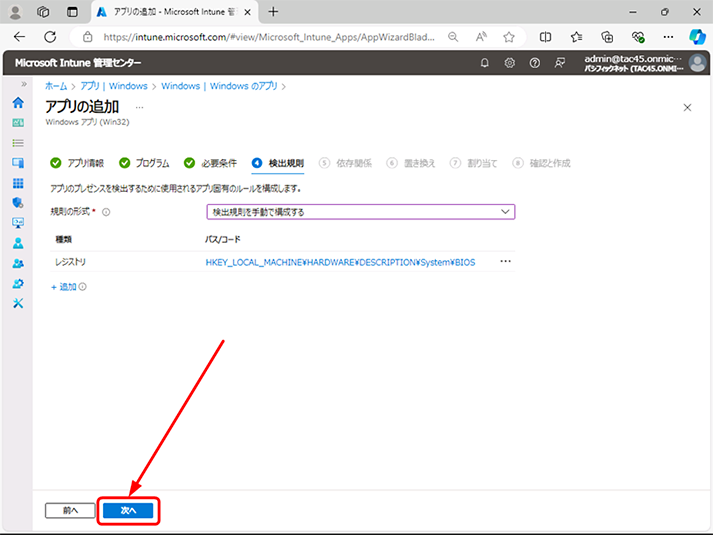Click + 追加 link

pyautogui.click(x=64, y=287)
